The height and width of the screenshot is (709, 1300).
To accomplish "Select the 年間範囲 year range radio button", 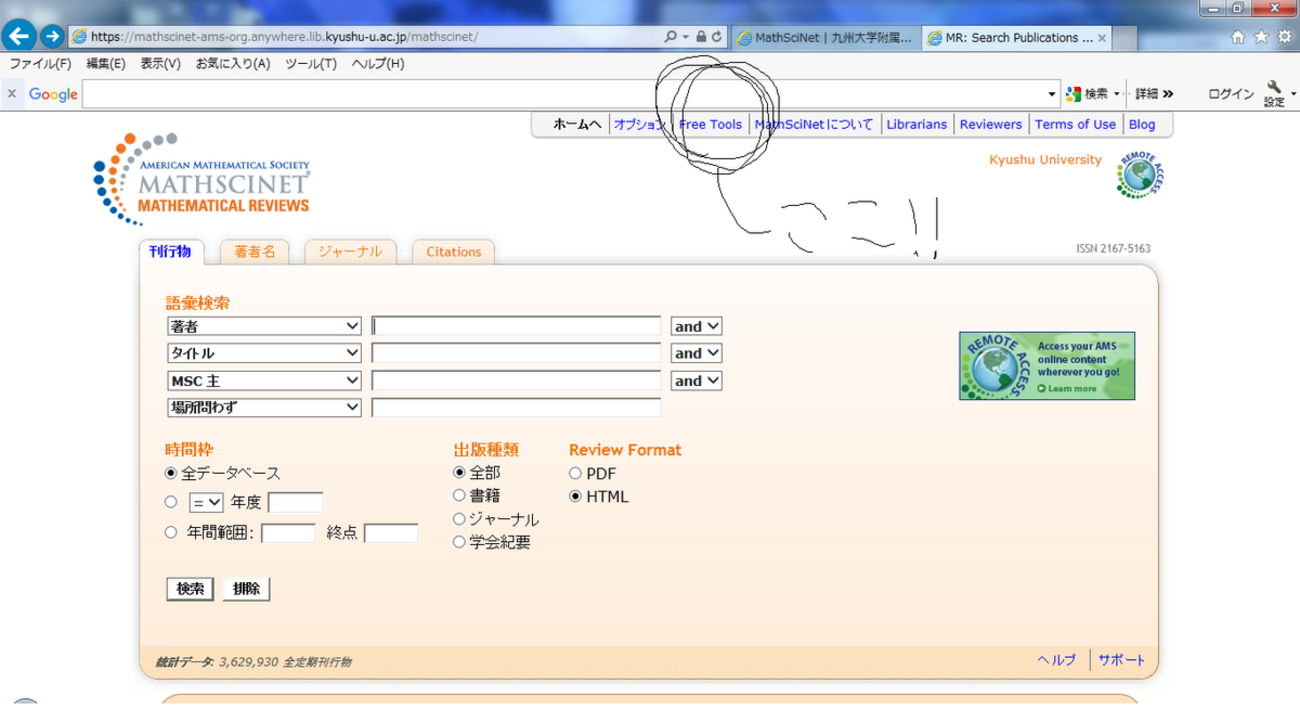I will [171, 532].
